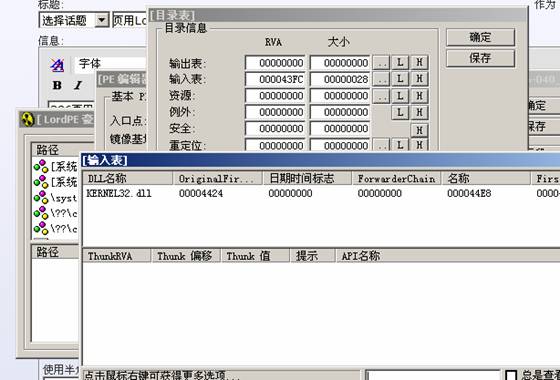Viewport: 560px width, 380px height.
Task: Click the 输出表 RVA field
Action: coord(275,63)
